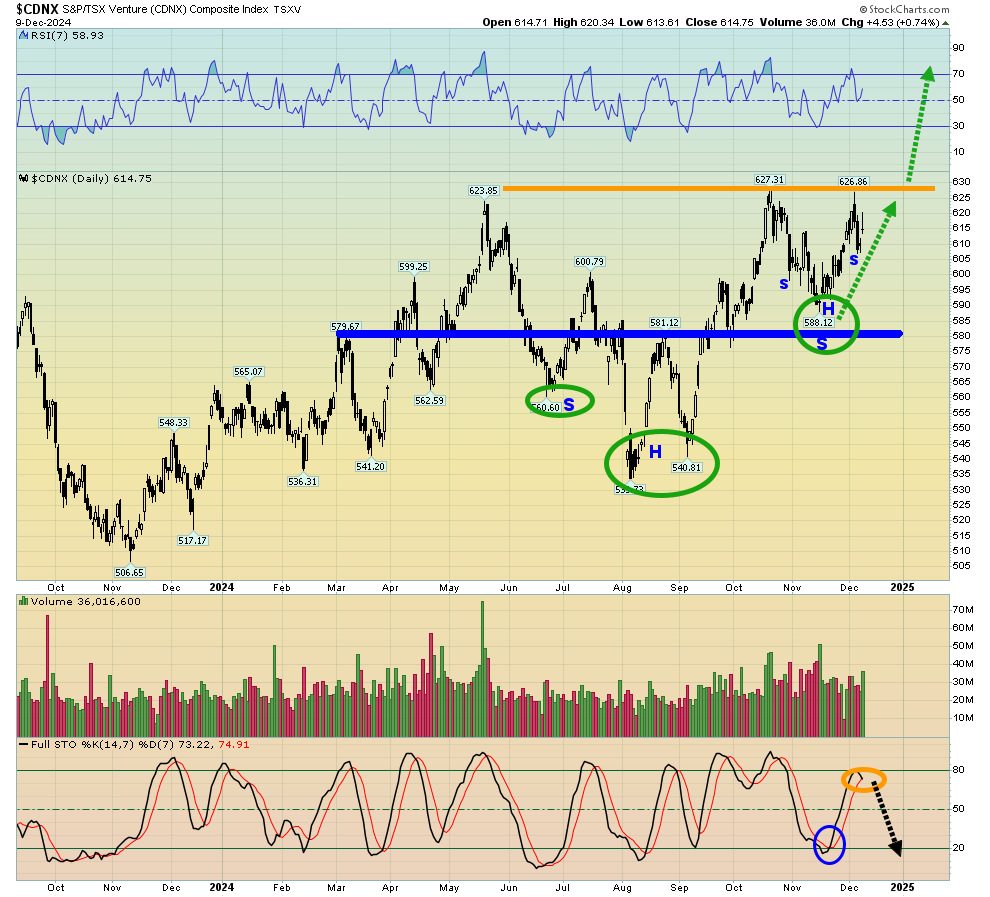Click the blue circle on the stochastic panel
990x897 pixels.
point(830,844)
